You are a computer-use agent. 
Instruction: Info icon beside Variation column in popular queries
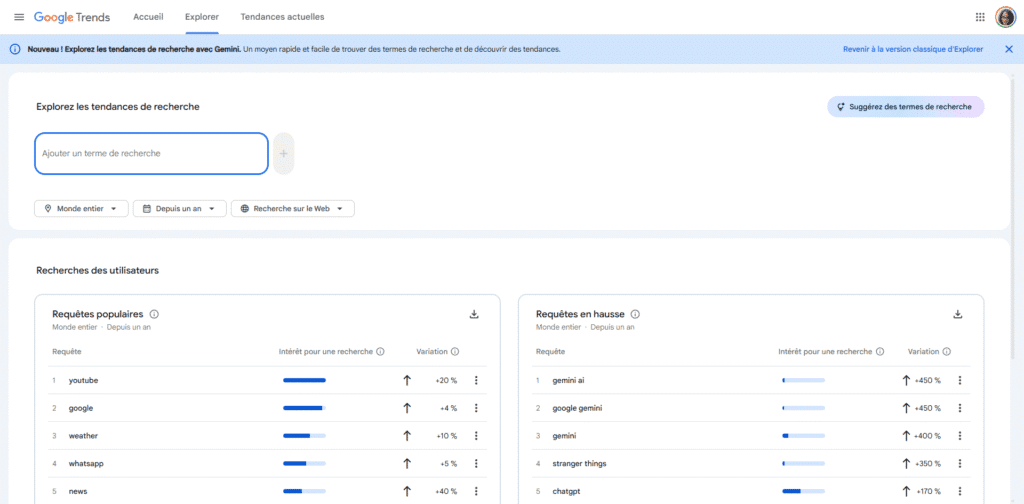click(x=455, y=351)
